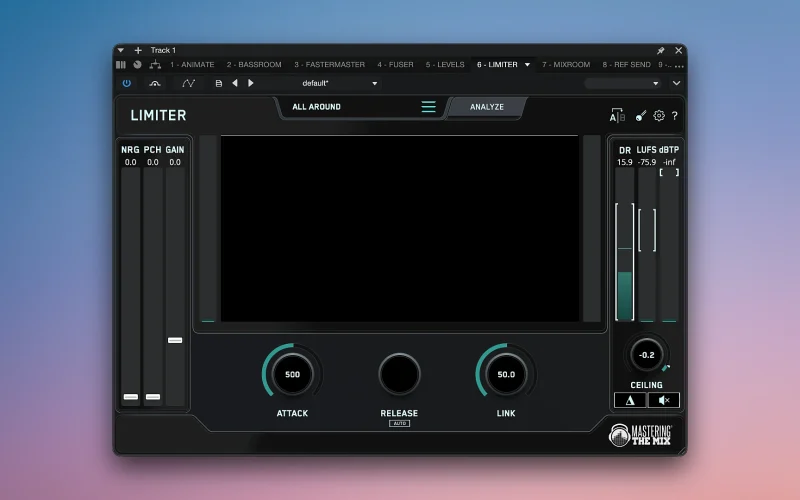This screenshot has width=800, height=500.
Task: Switch to the 3 - FASTERMASTER tab
Action: tap(329, 65)
